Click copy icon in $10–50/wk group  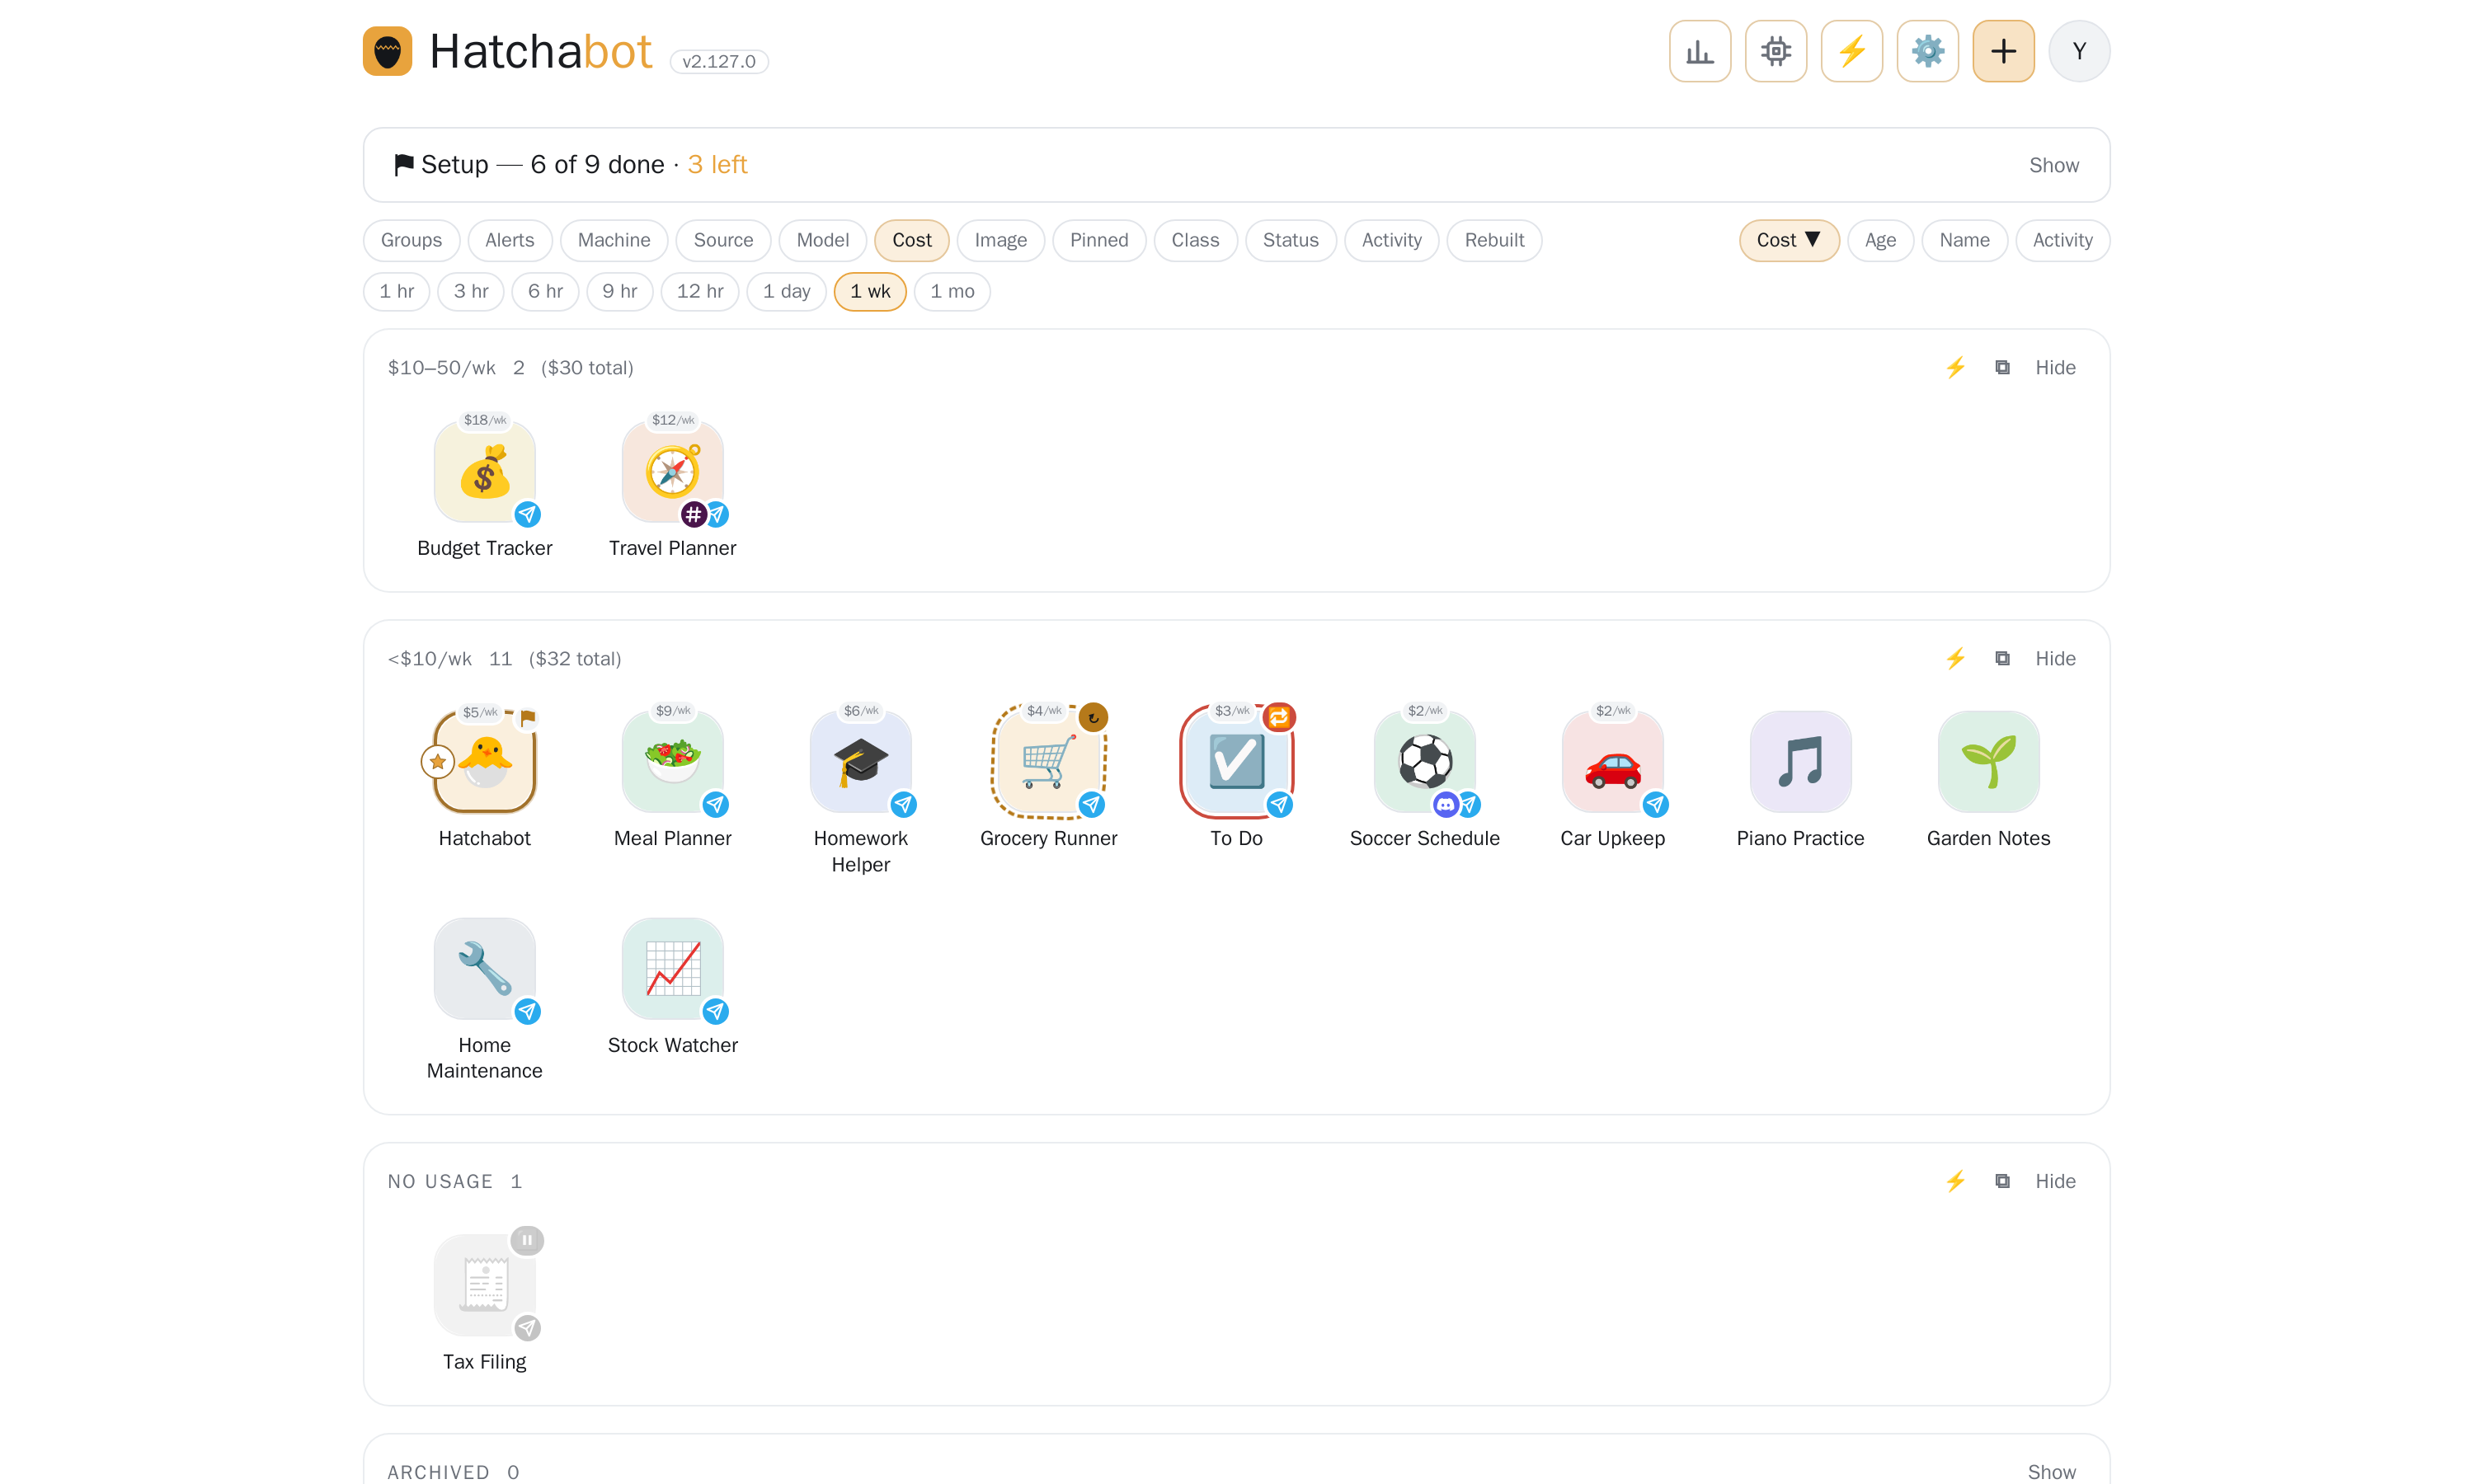coord(2002,367)
